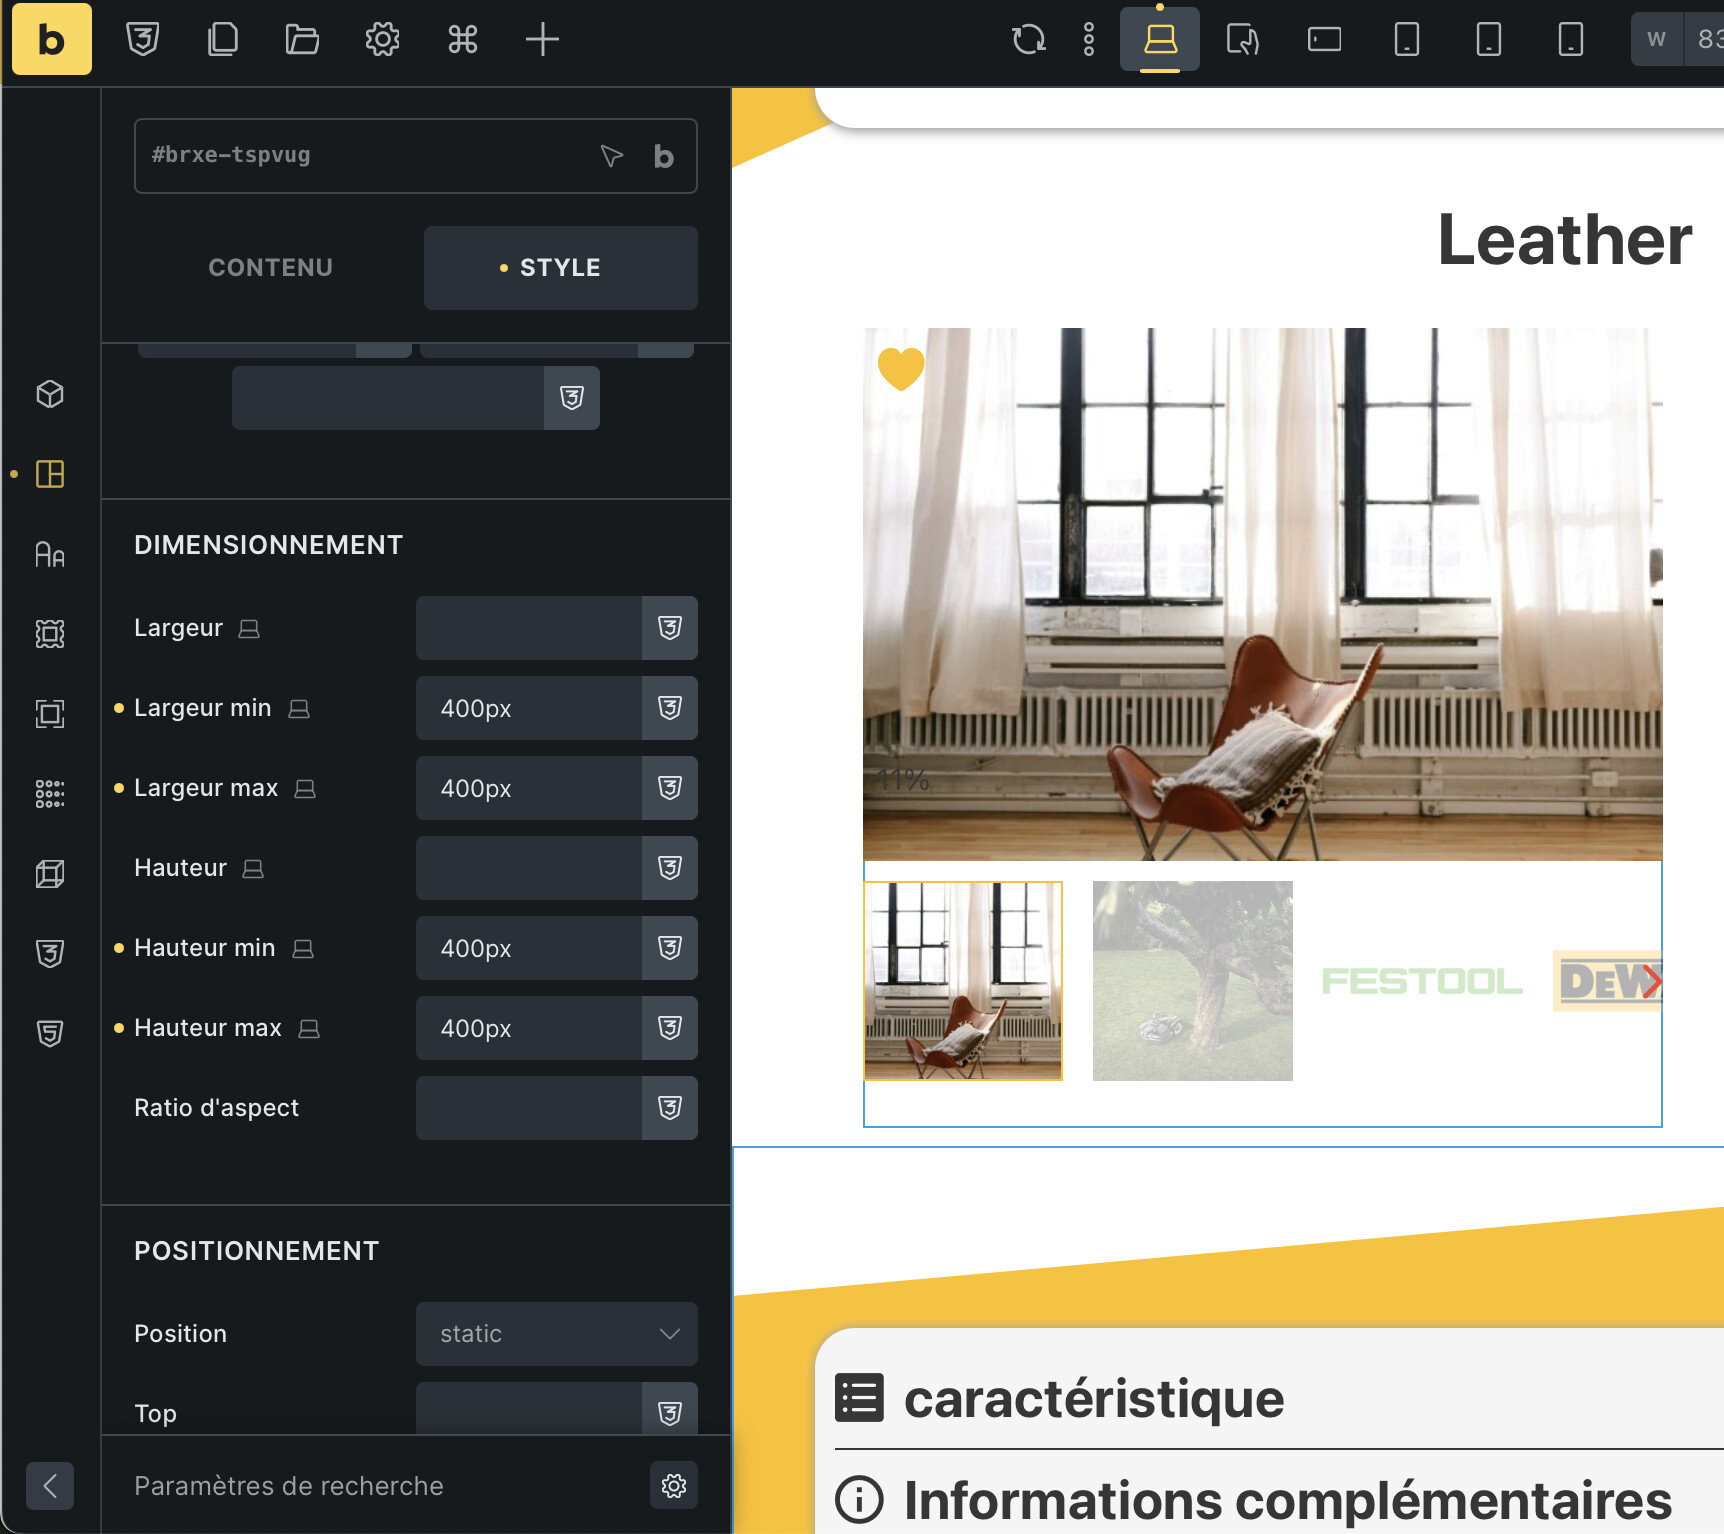Click the reload canvas icon

[1028, 40]
